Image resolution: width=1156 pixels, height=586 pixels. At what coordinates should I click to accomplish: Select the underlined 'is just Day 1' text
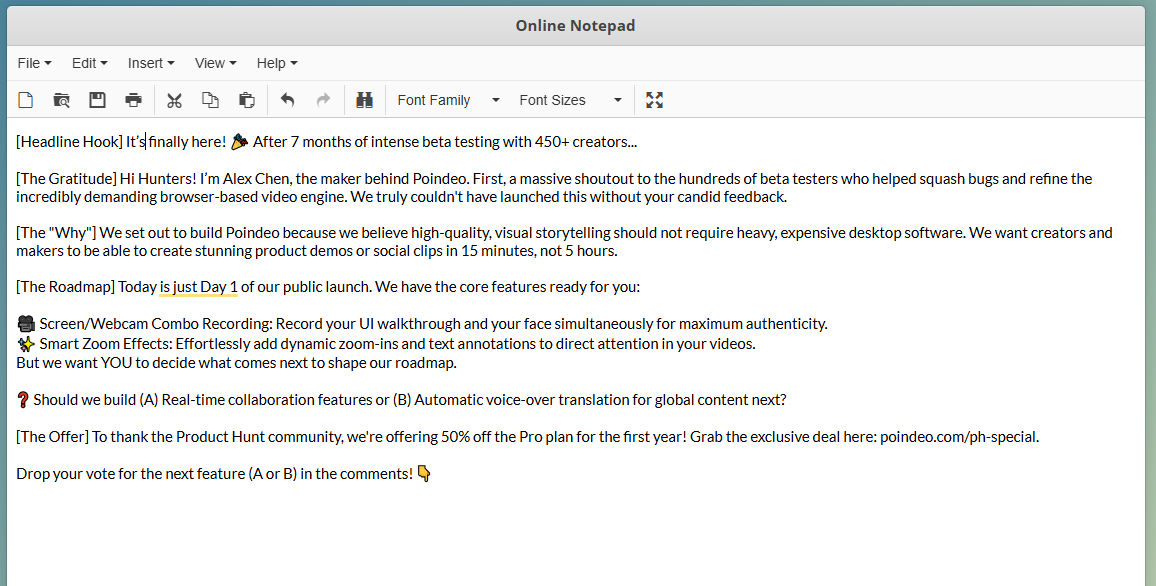pos(198,287)
